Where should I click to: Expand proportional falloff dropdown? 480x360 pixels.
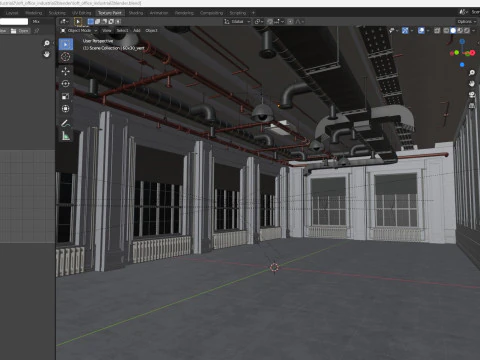coord(300,22)
